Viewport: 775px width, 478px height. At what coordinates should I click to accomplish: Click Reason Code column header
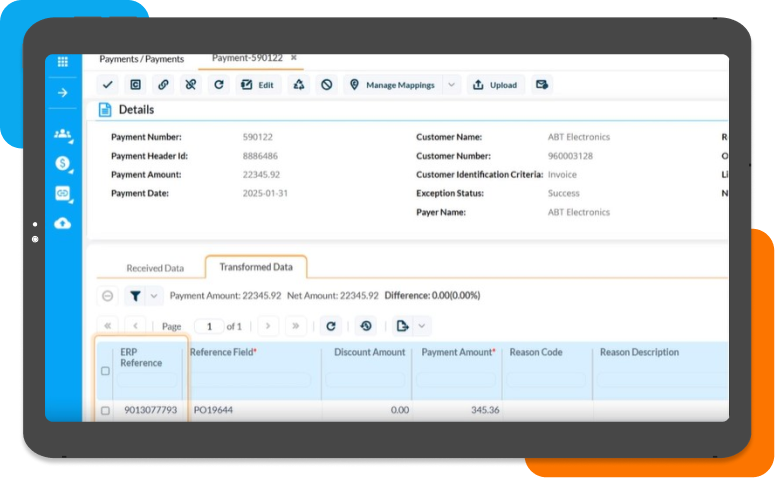[536, 352]
